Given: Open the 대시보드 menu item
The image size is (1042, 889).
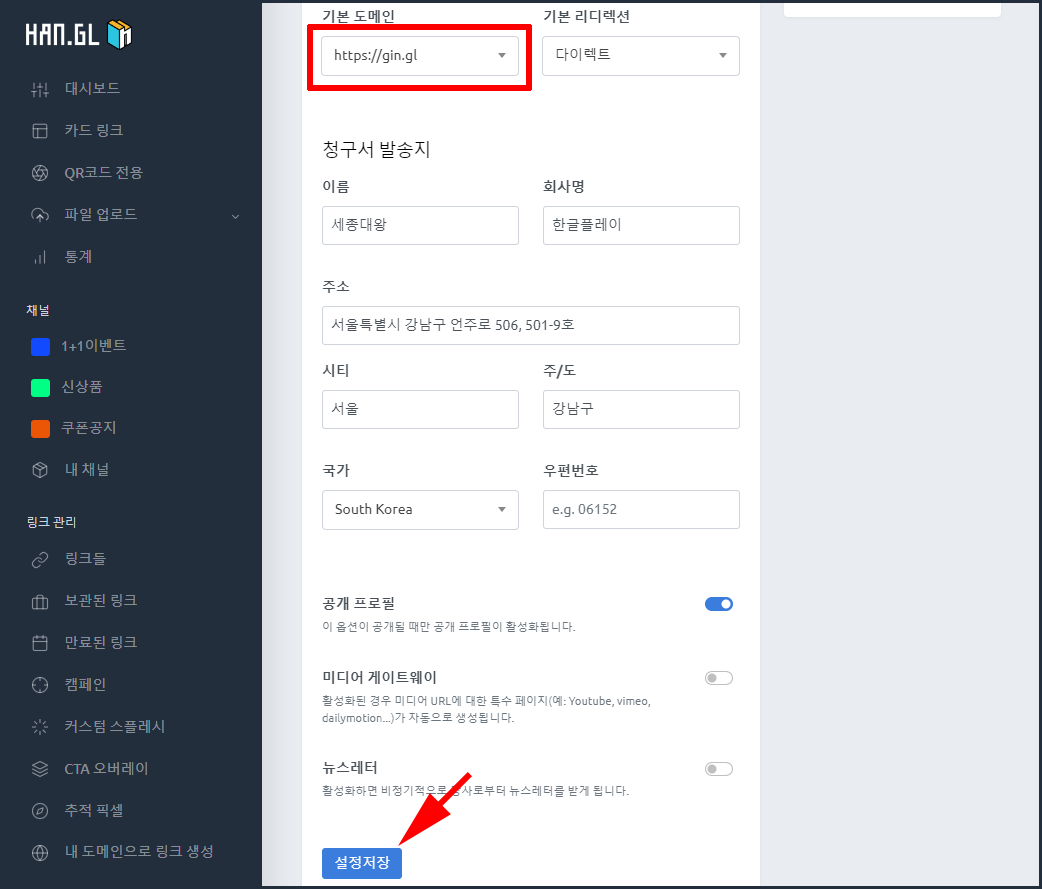Looking at the screenshot, I should [92, 88].
